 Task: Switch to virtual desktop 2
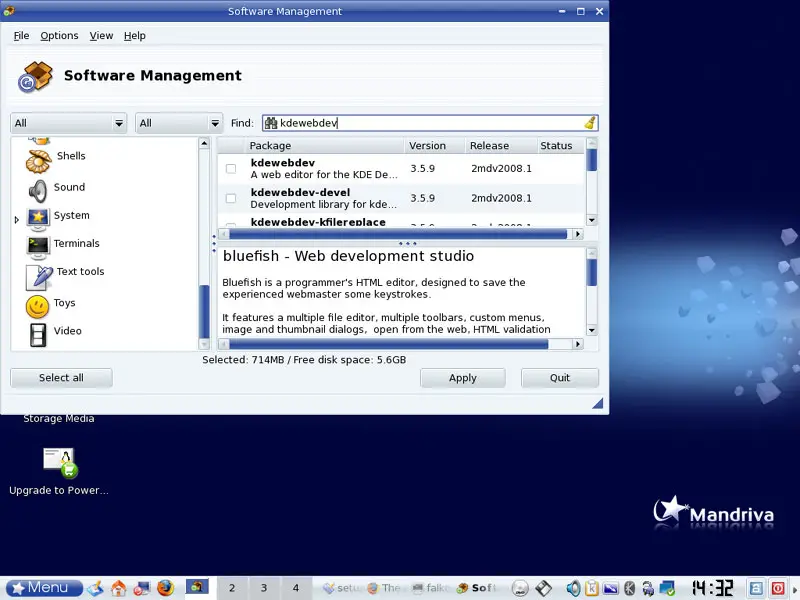coord(232,588)
